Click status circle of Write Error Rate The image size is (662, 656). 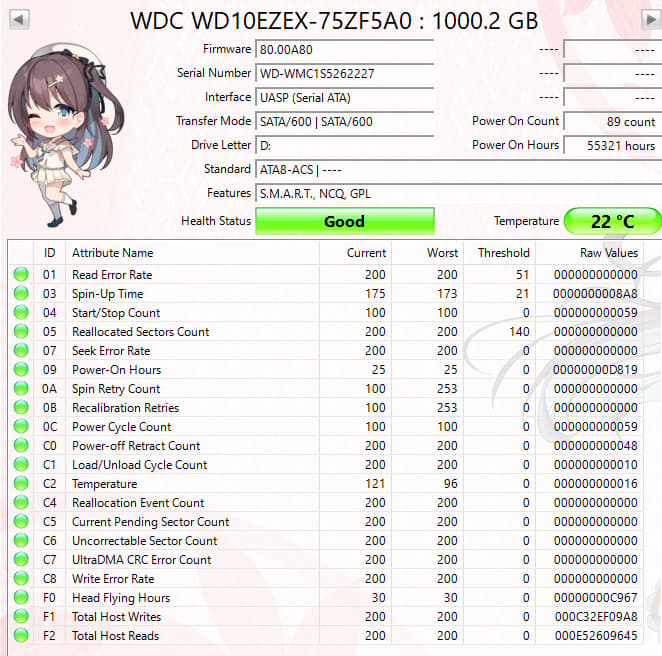pos(21,578)
